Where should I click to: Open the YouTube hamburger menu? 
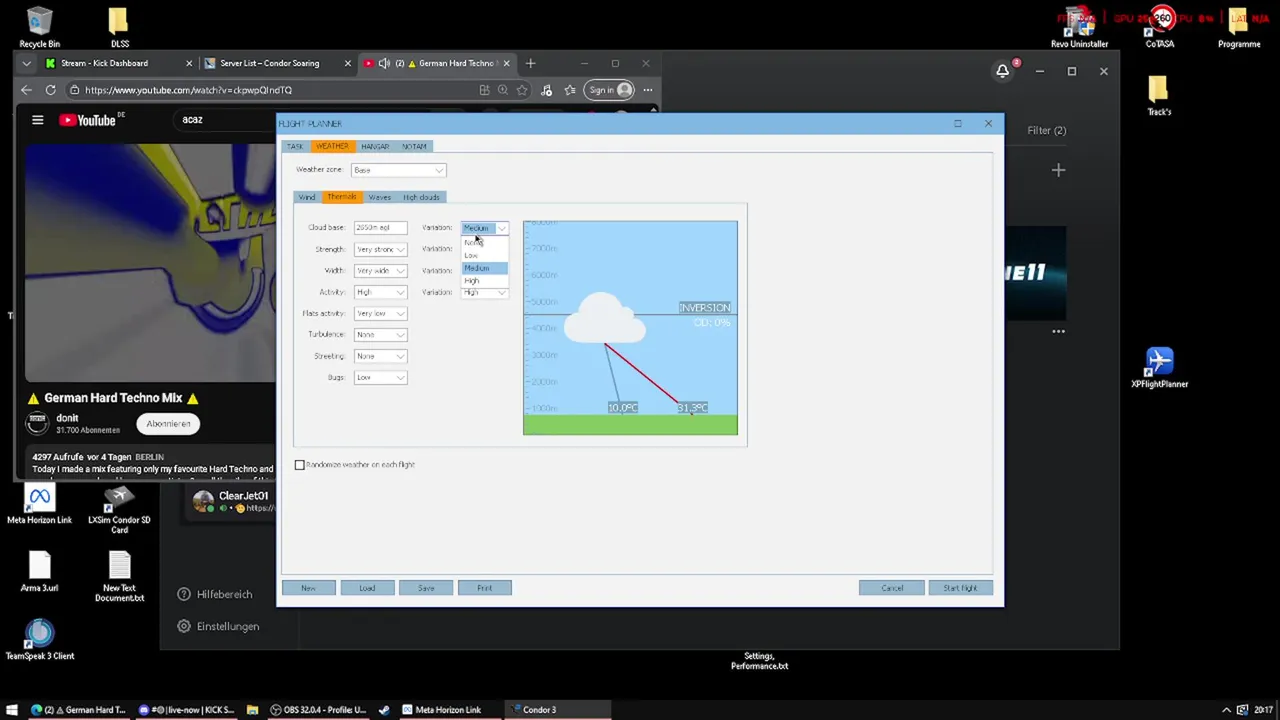pyautogui.click(x=37, y=120)
